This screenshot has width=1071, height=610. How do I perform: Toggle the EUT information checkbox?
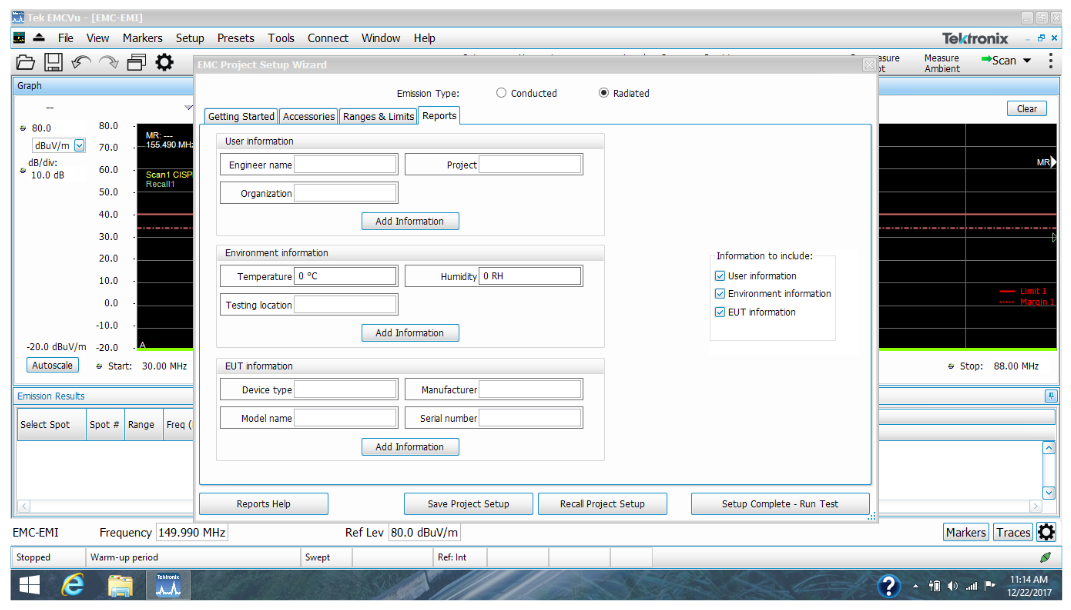[x=720, y=312]
